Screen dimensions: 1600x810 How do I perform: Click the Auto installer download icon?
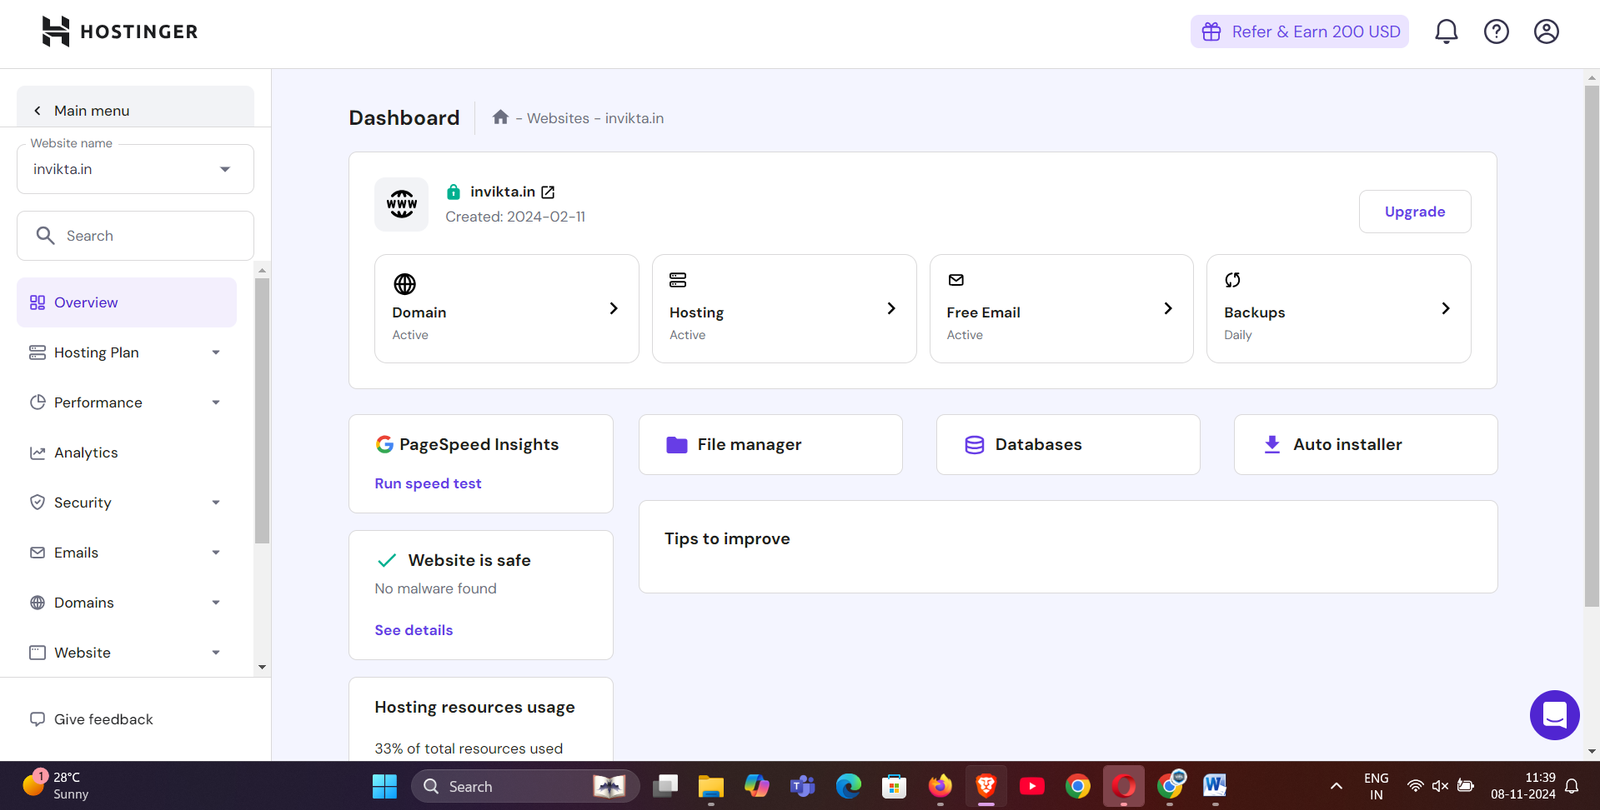[1272, 444]
